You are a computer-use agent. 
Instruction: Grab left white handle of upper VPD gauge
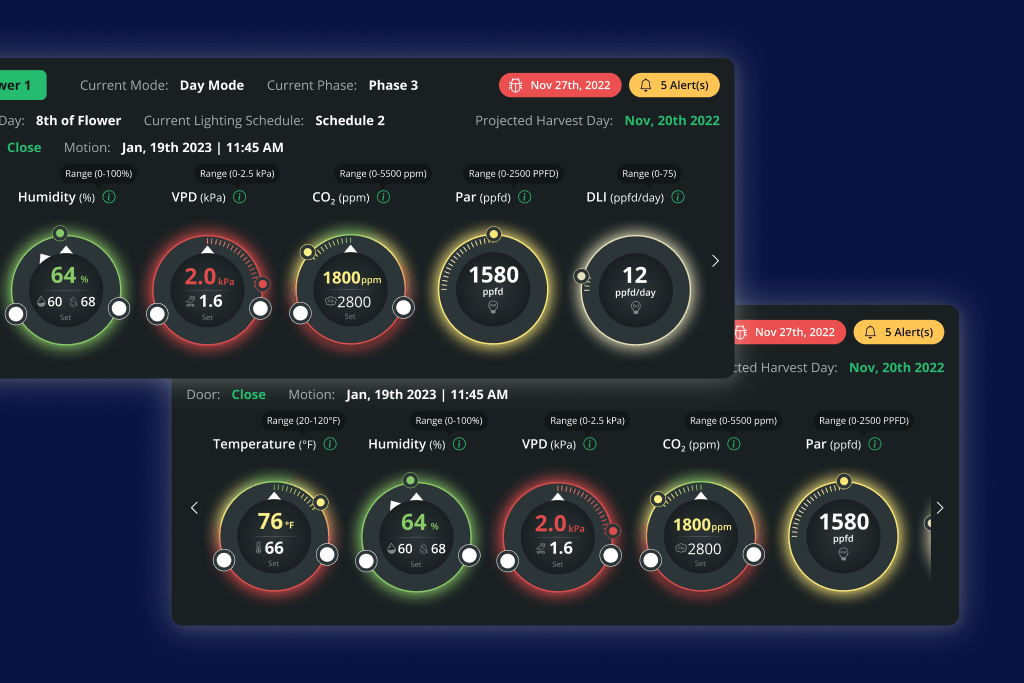157,314
